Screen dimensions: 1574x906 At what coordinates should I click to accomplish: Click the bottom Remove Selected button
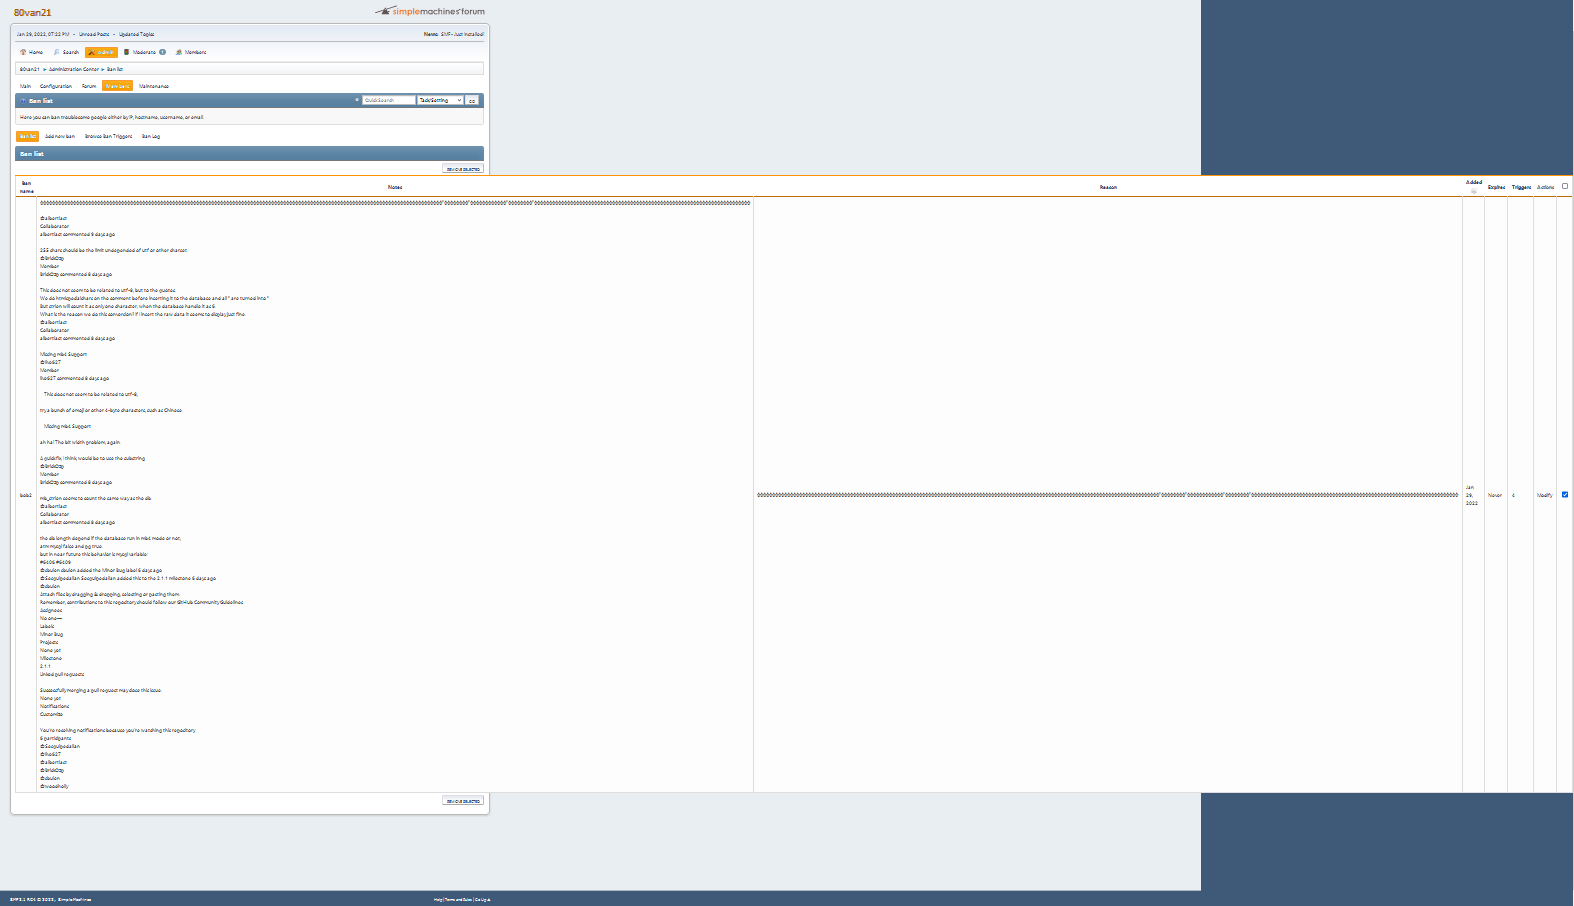[x=463, y=800]
